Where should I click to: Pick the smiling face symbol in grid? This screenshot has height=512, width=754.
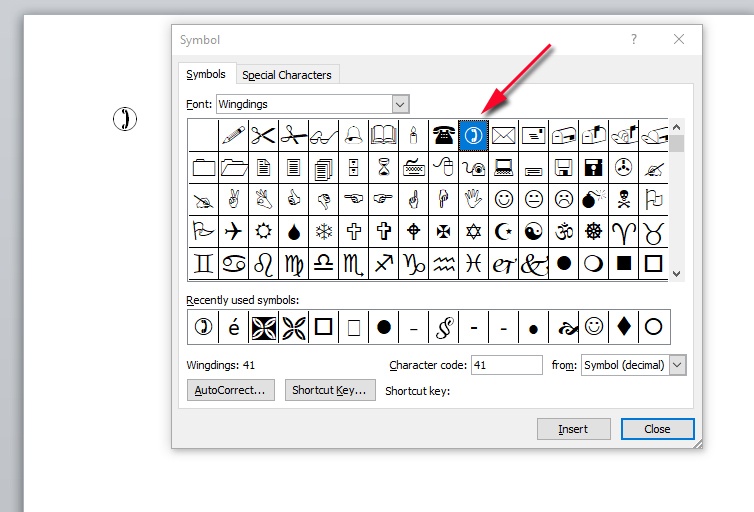point(503,200)
